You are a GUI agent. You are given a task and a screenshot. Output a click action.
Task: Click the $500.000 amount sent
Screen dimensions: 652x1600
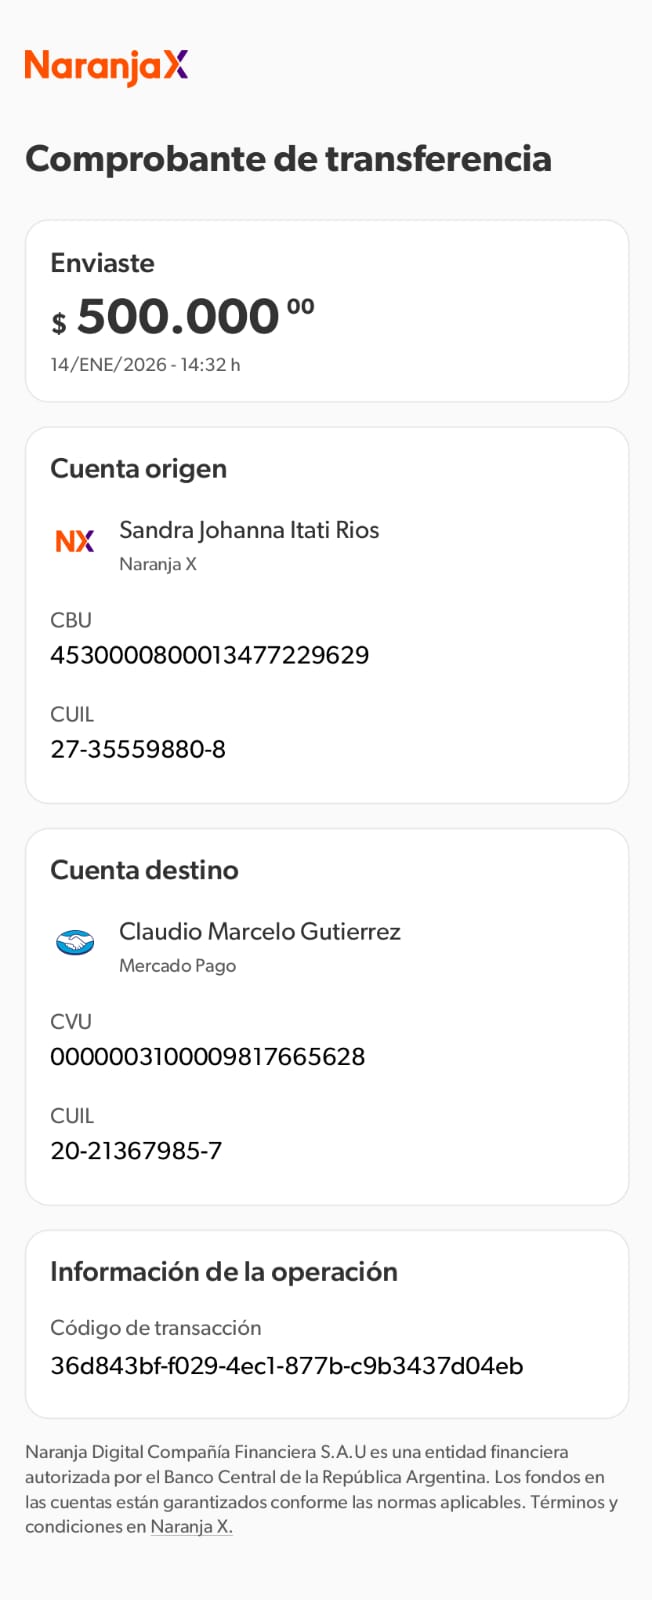coord(182,317)
